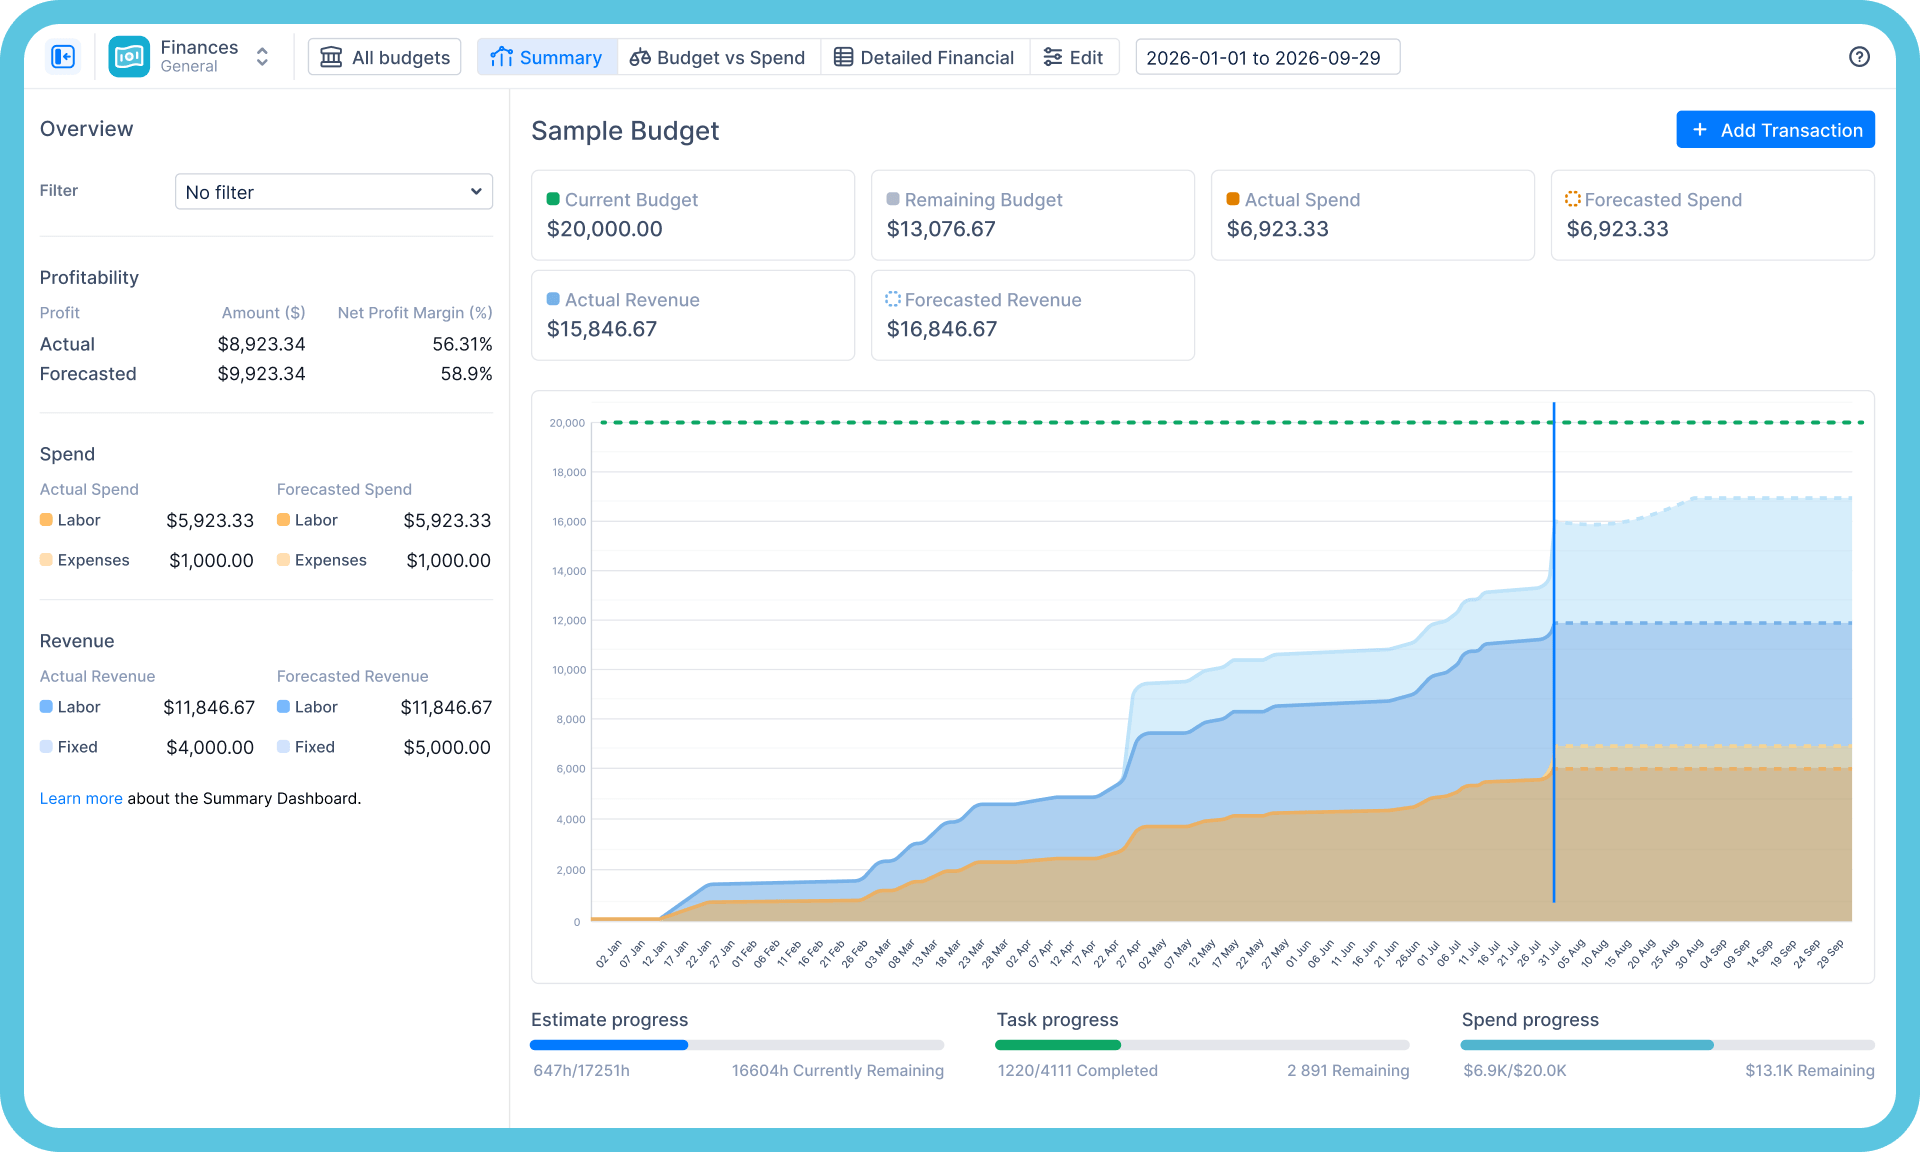Select the Actual profit amount $8,923.34
Screen dimensions: 1920x1152
point(261,344)
